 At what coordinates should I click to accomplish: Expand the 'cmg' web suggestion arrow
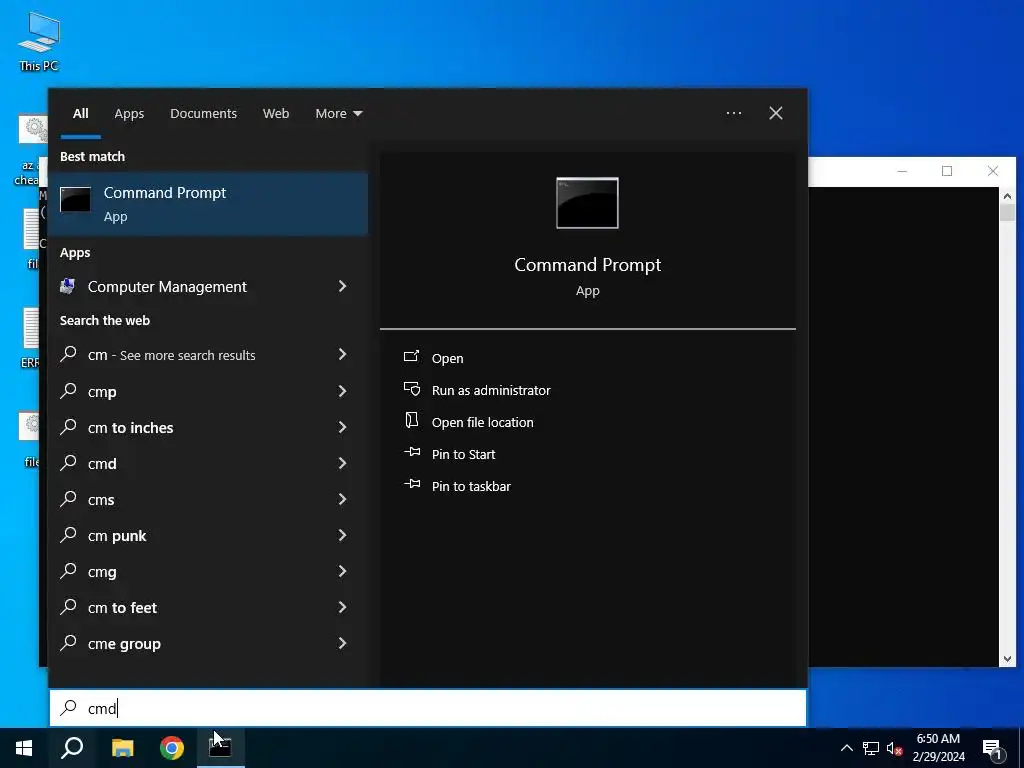point(342,571)
